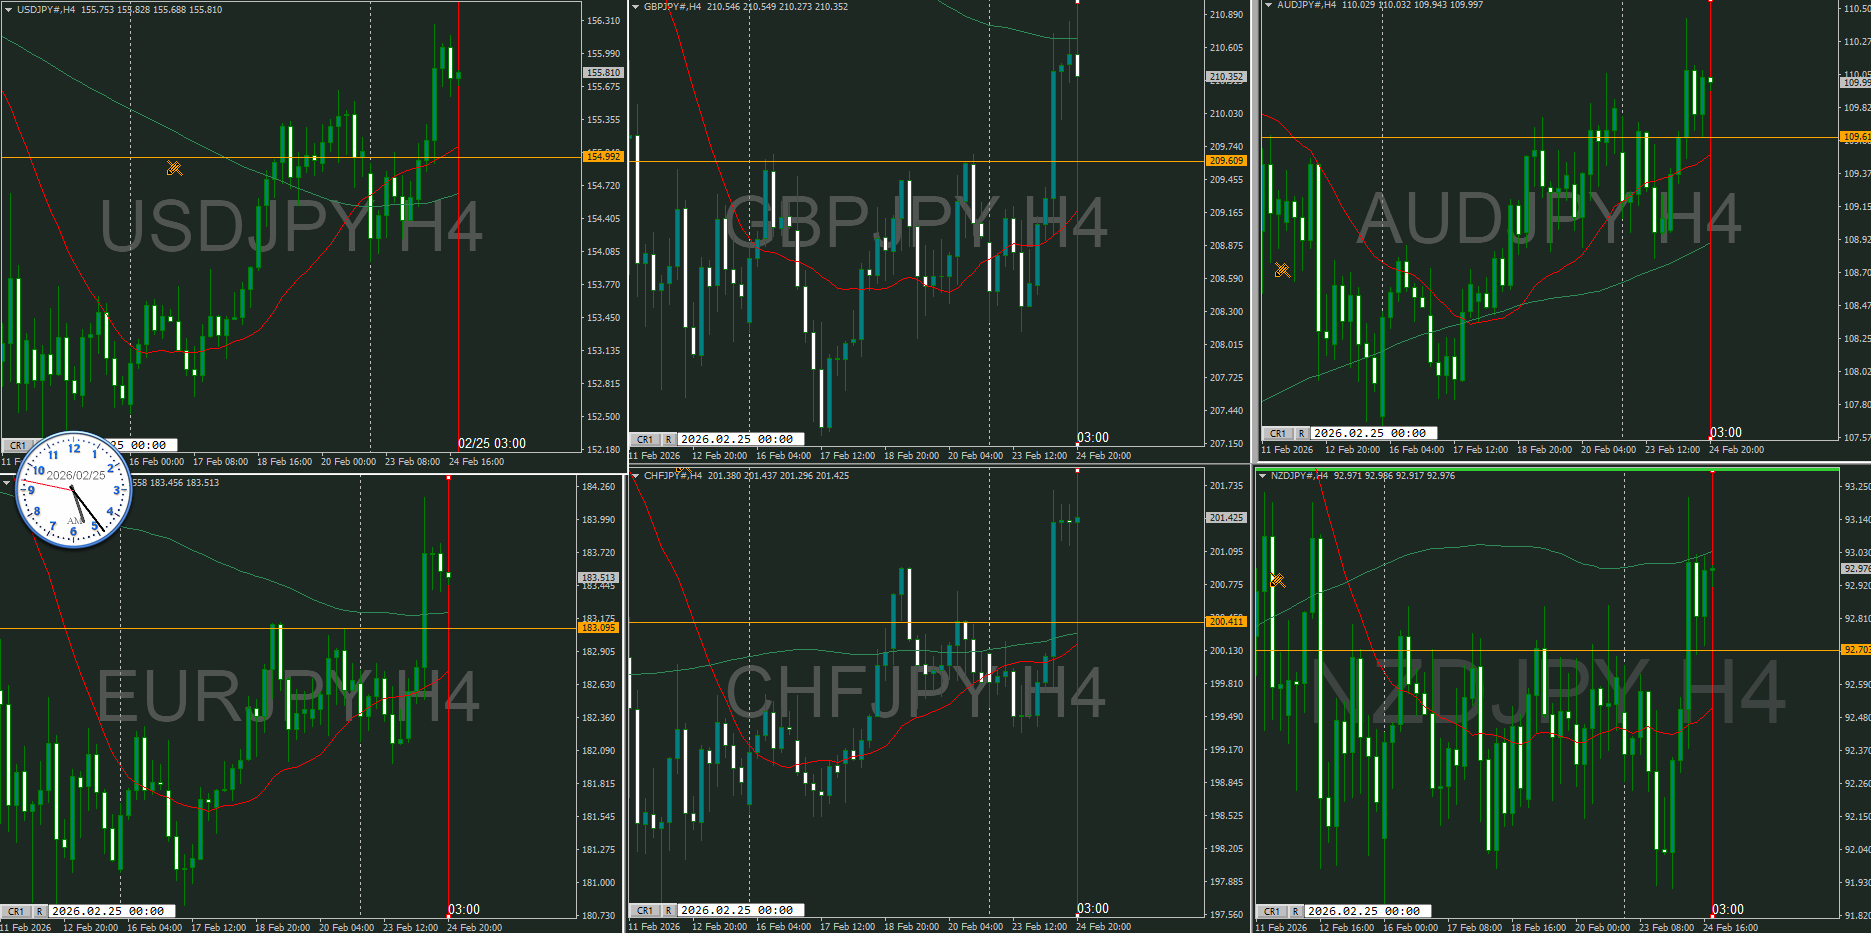The width and height of the screenshot is (1871, 933).
Task: Click the trade arrow icon on AUDJPY chart
Action: 1282,270
